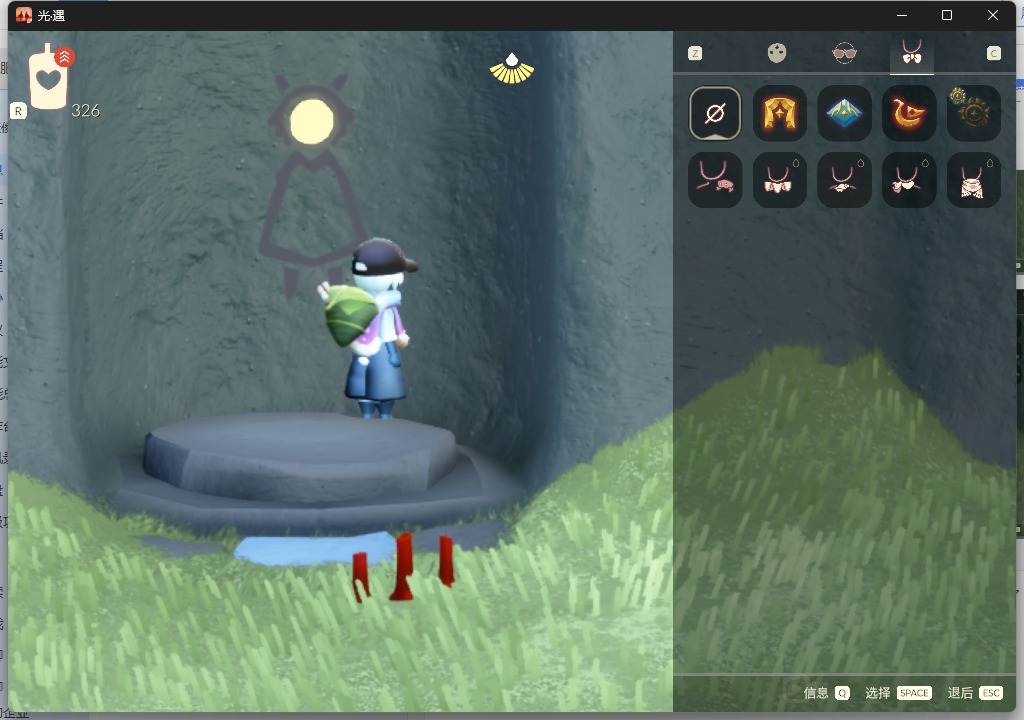
Task: Select the empty no-accessory slot
Action: pyautogui.click(x=715, y=114)
